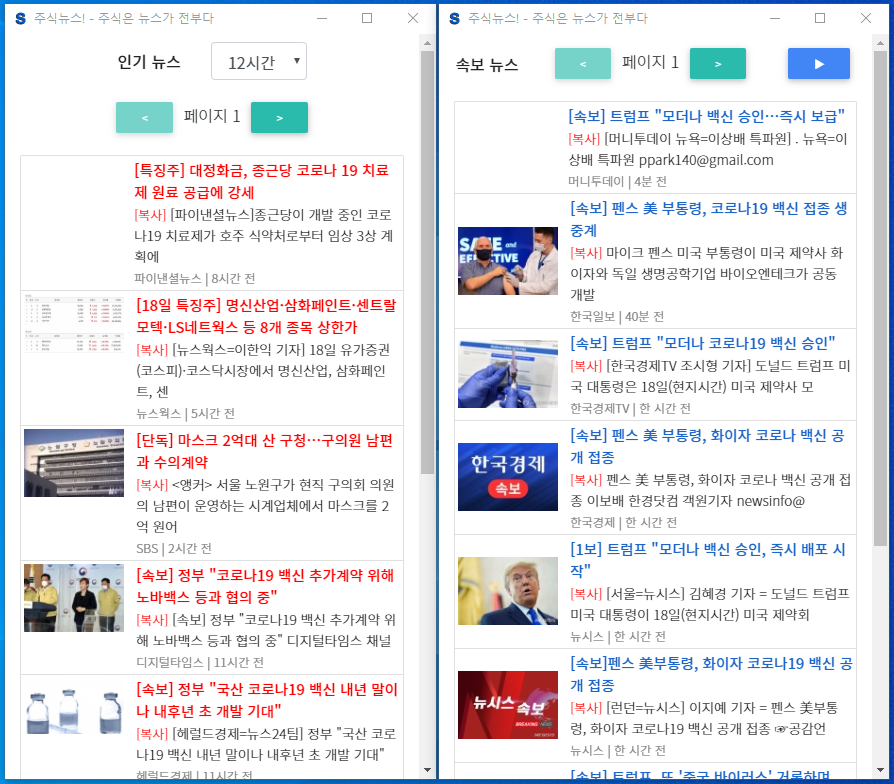The width and height of the screenshot is (894, 784).
Task: Open article 정부 국산 코로나19 백신 내년 말
Action: point(267,700)
